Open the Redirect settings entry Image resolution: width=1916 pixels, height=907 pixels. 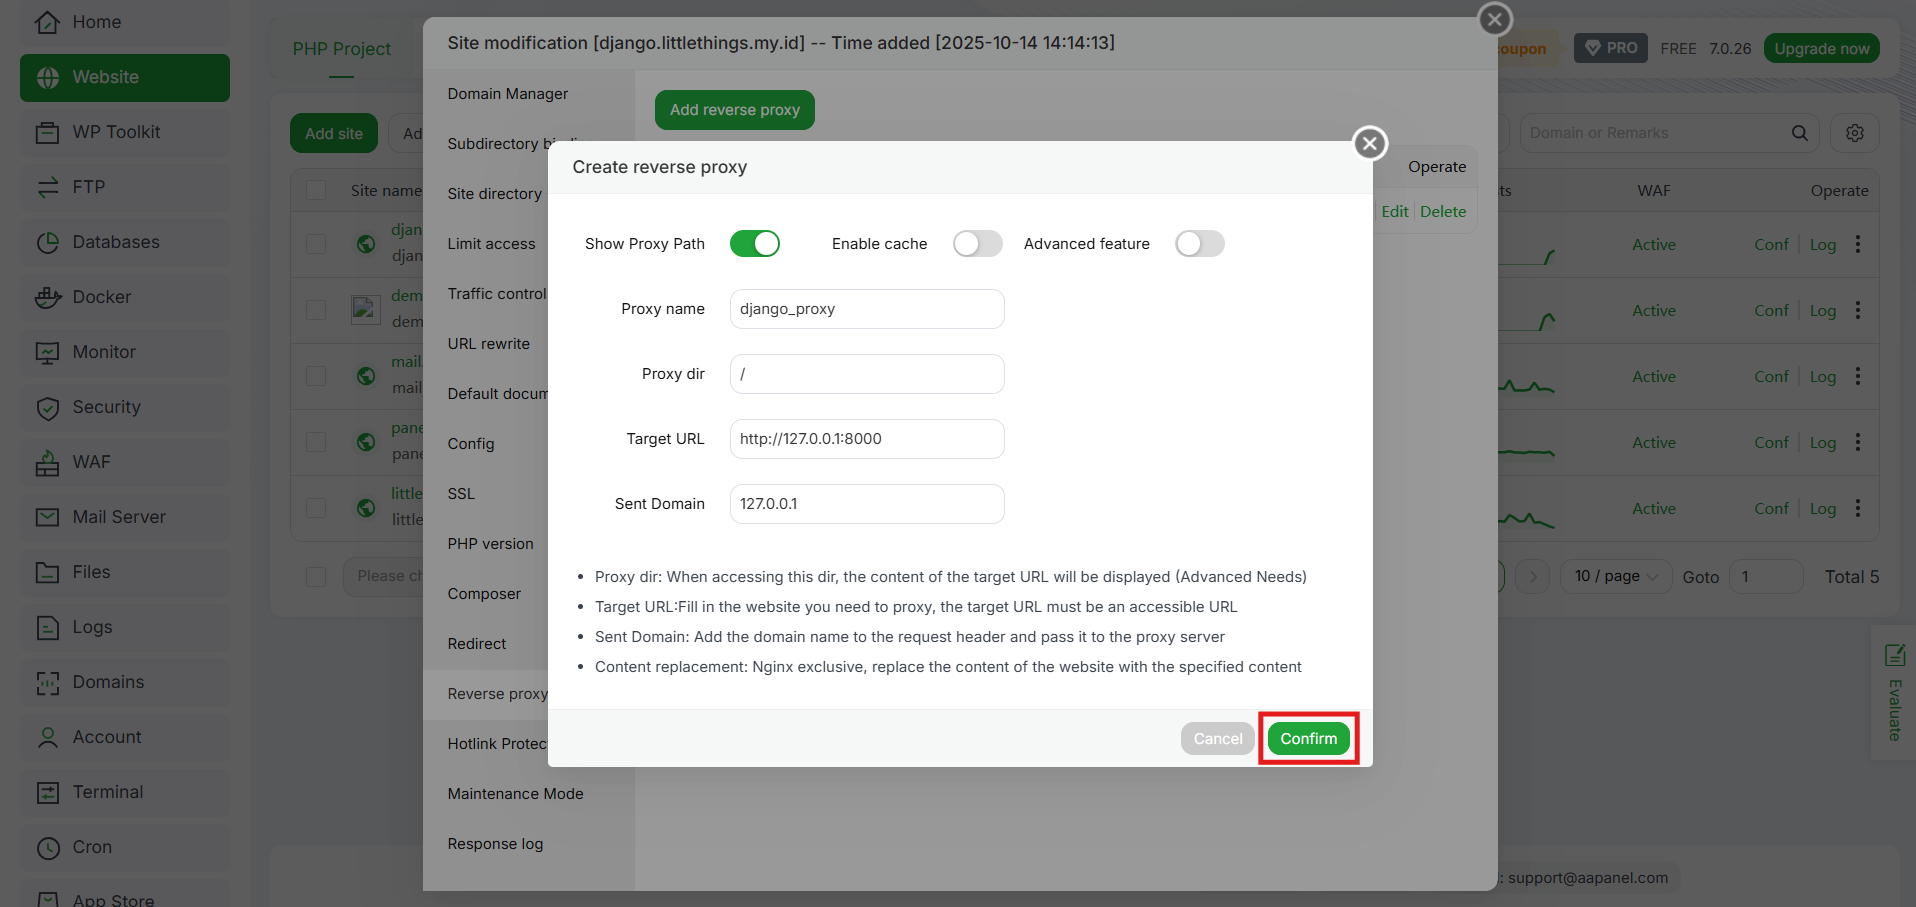point(477,644)
